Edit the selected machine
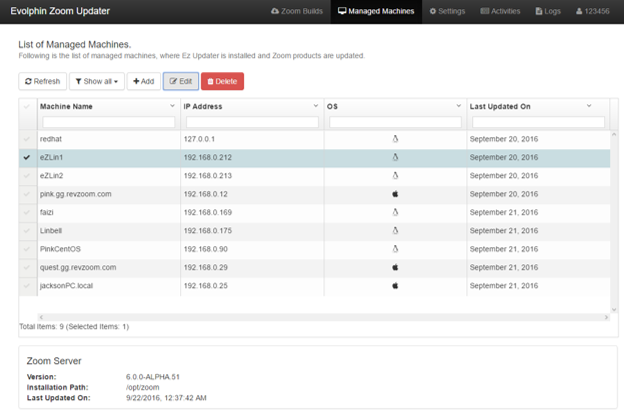 coord(181,81)
